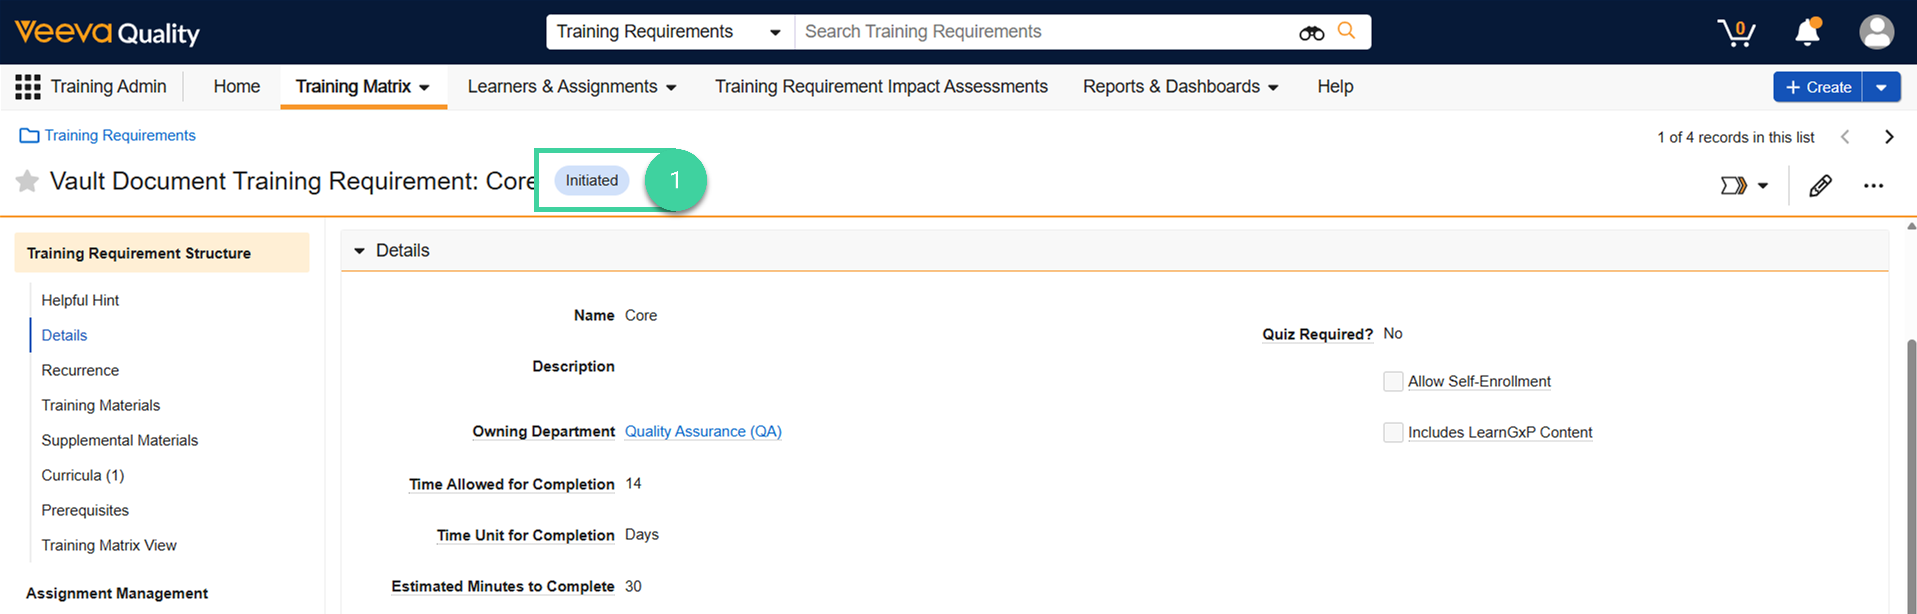The width and height of the screenshot is (1917, 614).
Task: Open the user profile avatar menu
Action: tap(1876, 32)
